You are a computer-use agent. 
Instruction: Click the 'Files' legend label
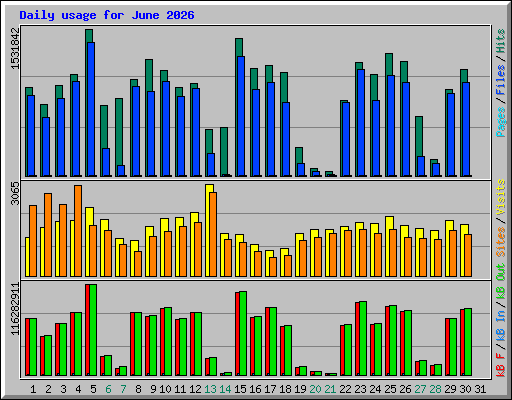coord(501,81)
